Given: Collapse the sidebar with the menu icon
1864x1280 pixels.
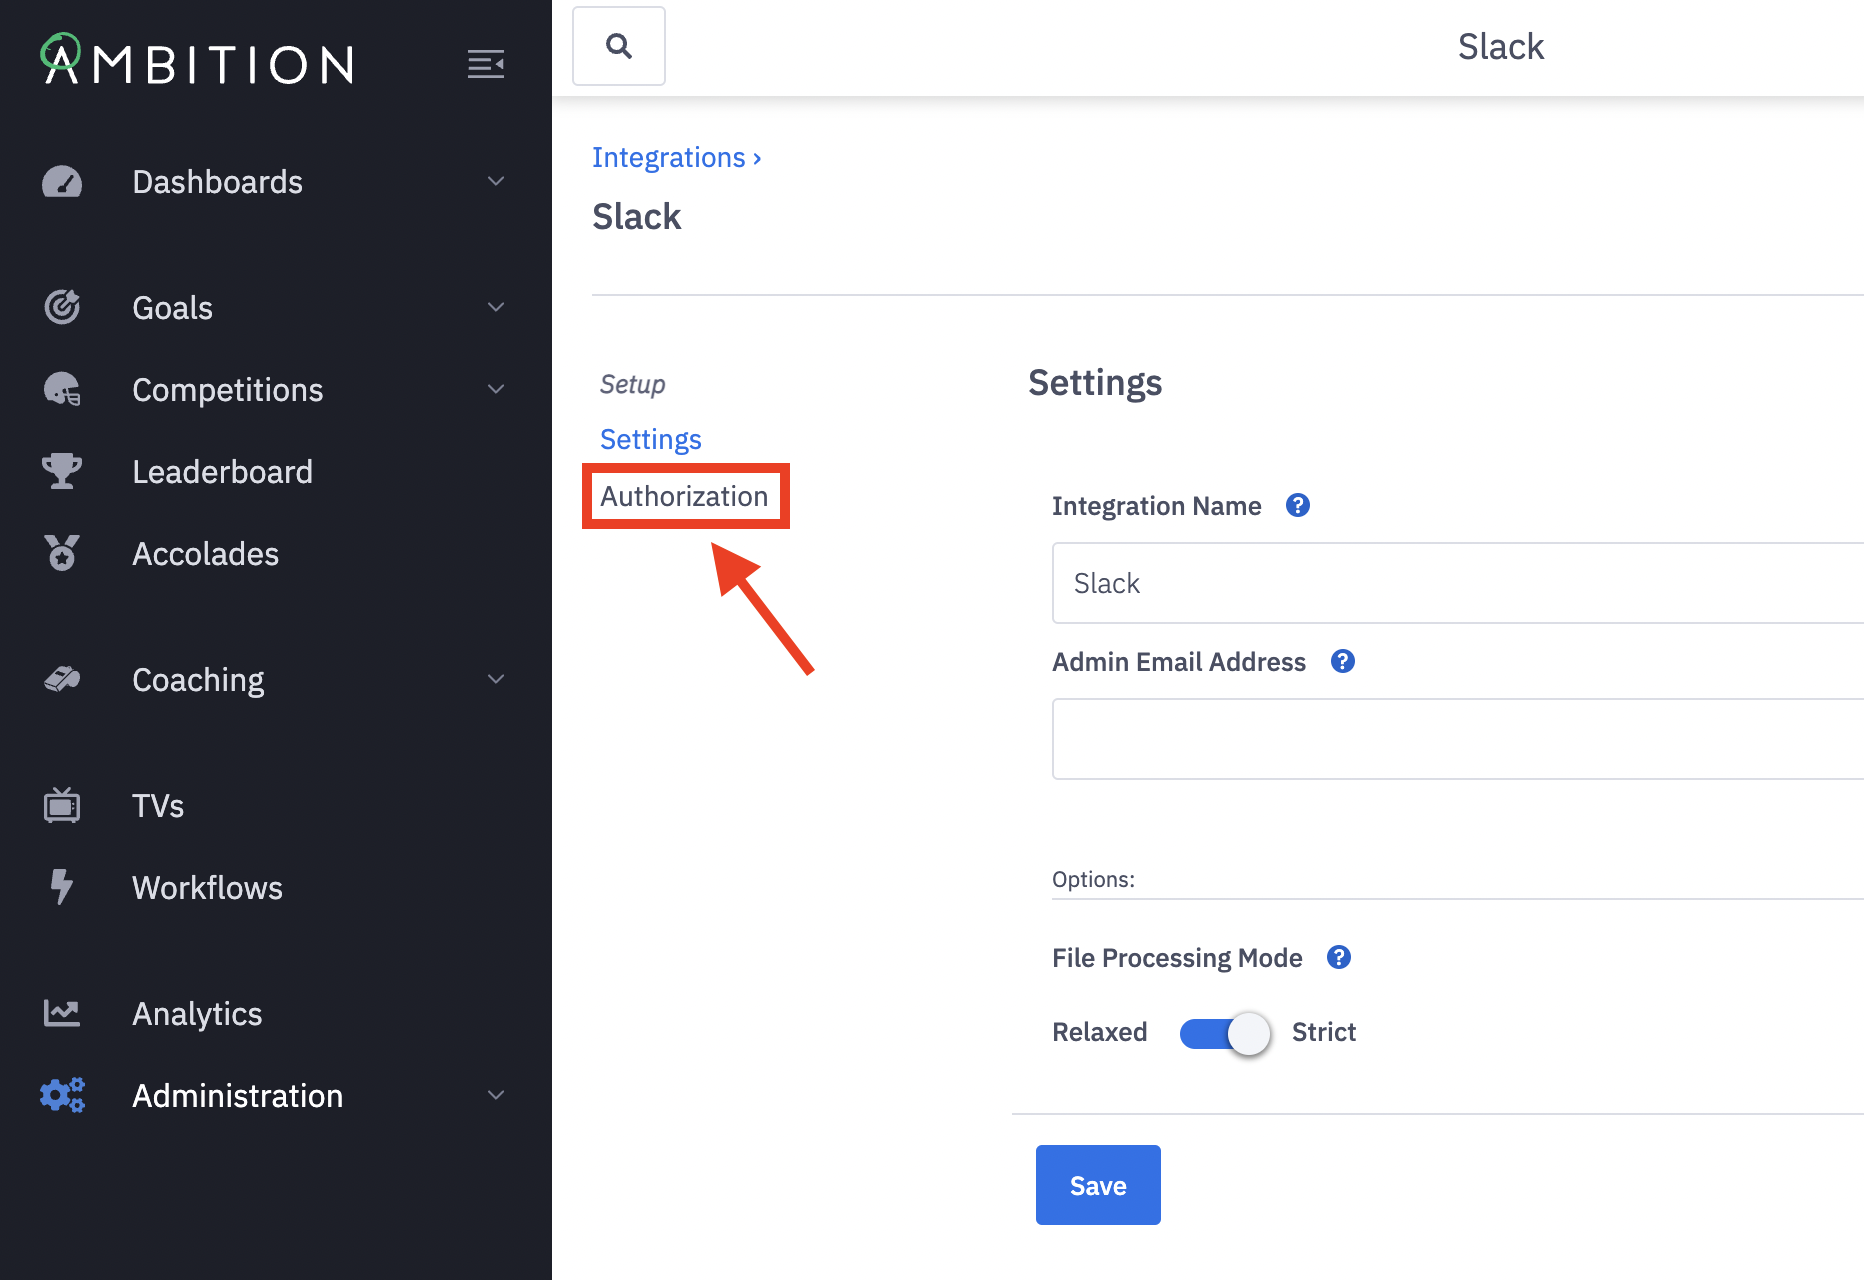Looking at the screenshot, I should pos(486,64).
